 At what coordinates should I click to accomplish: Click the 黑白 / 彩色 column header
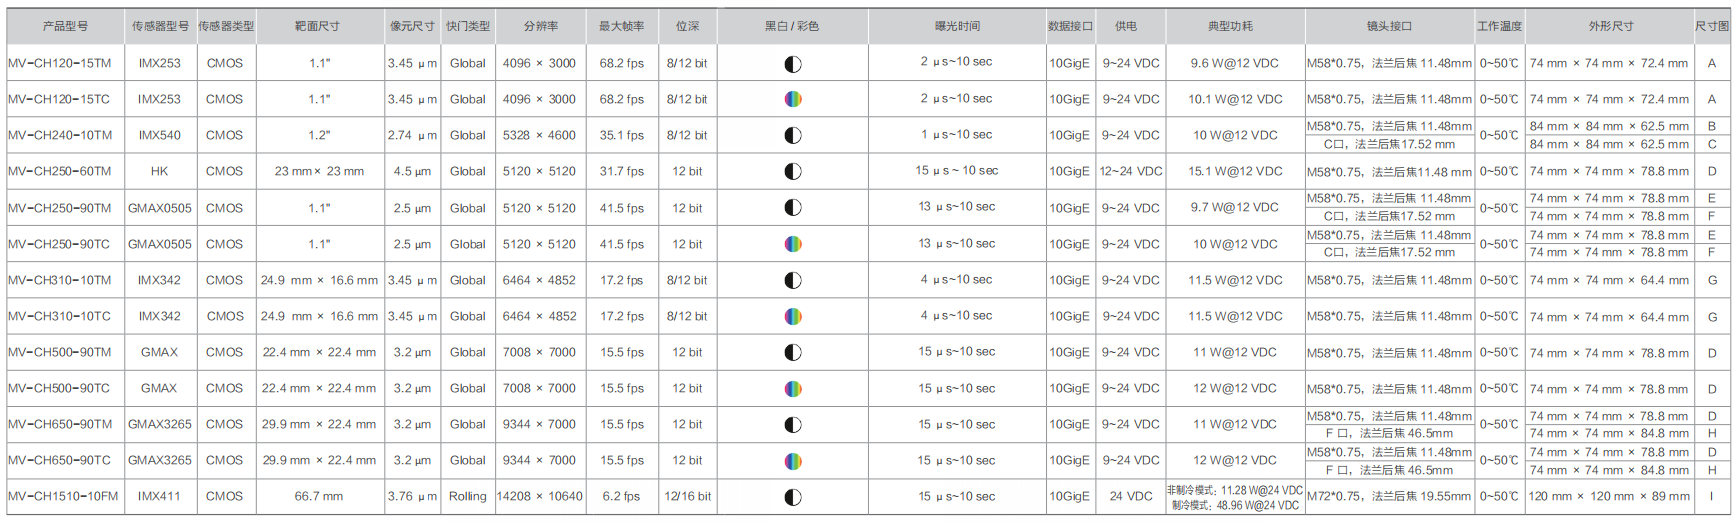(792, 26)
